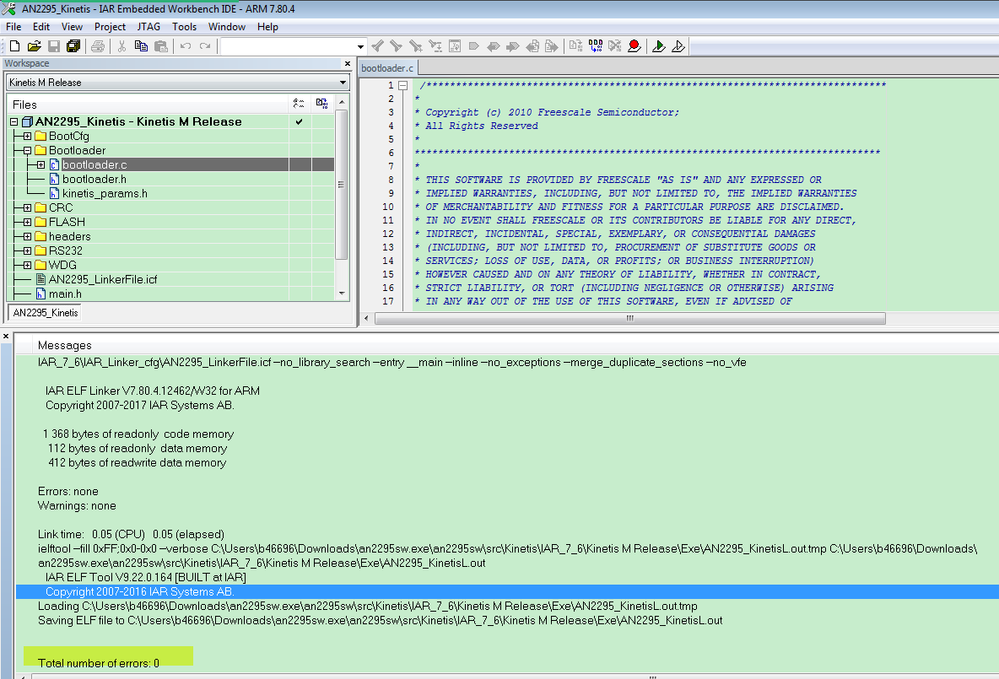Image resolution: width=999 pixels, height=679 pixels.
Task: Click Debug without Downloading icon
Action: [679, 46]
